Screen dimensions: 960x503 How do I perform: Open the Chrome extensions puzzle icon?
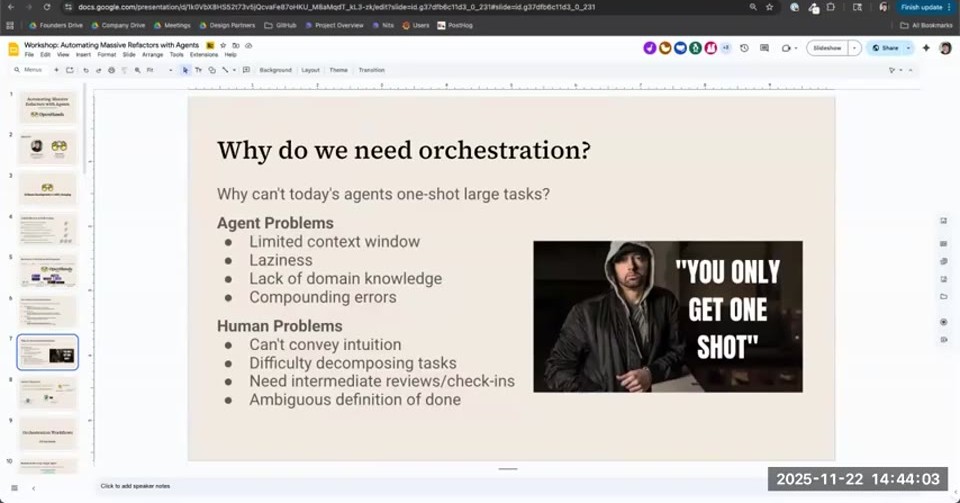coord(831,7)
